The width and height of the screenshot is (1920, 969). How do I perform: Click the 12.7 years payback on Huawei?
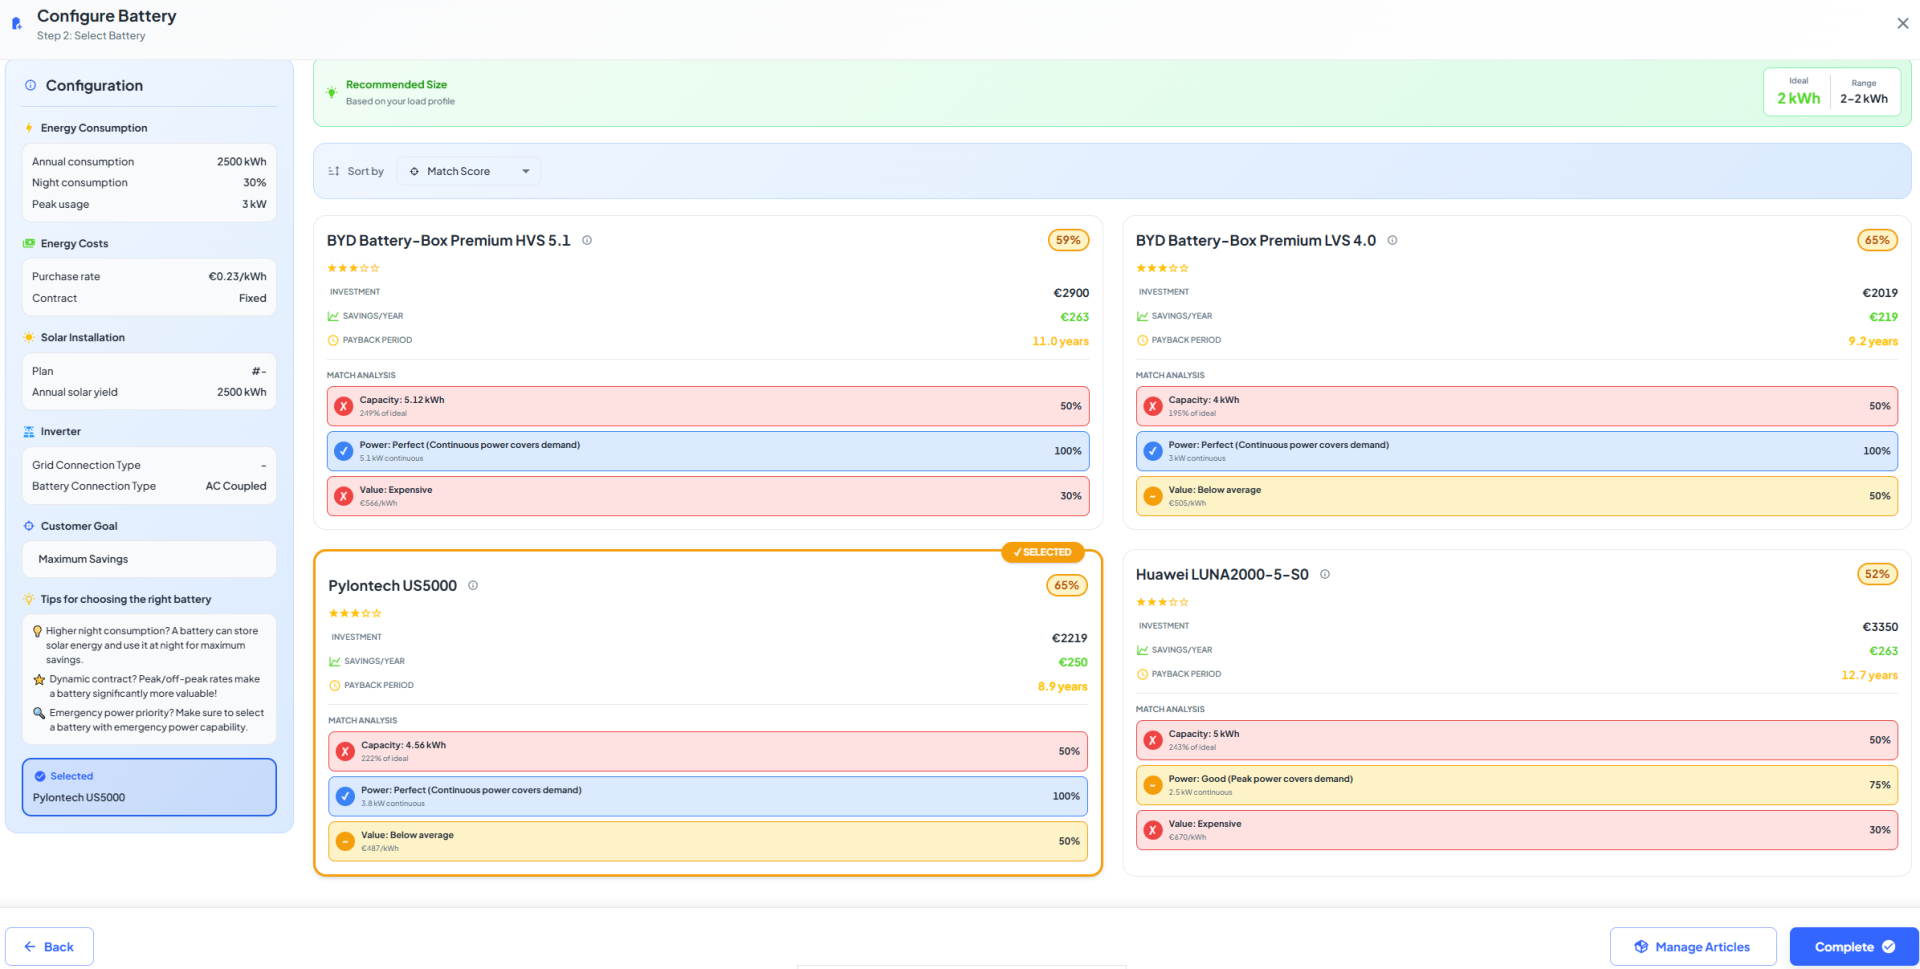[1869, 675]
